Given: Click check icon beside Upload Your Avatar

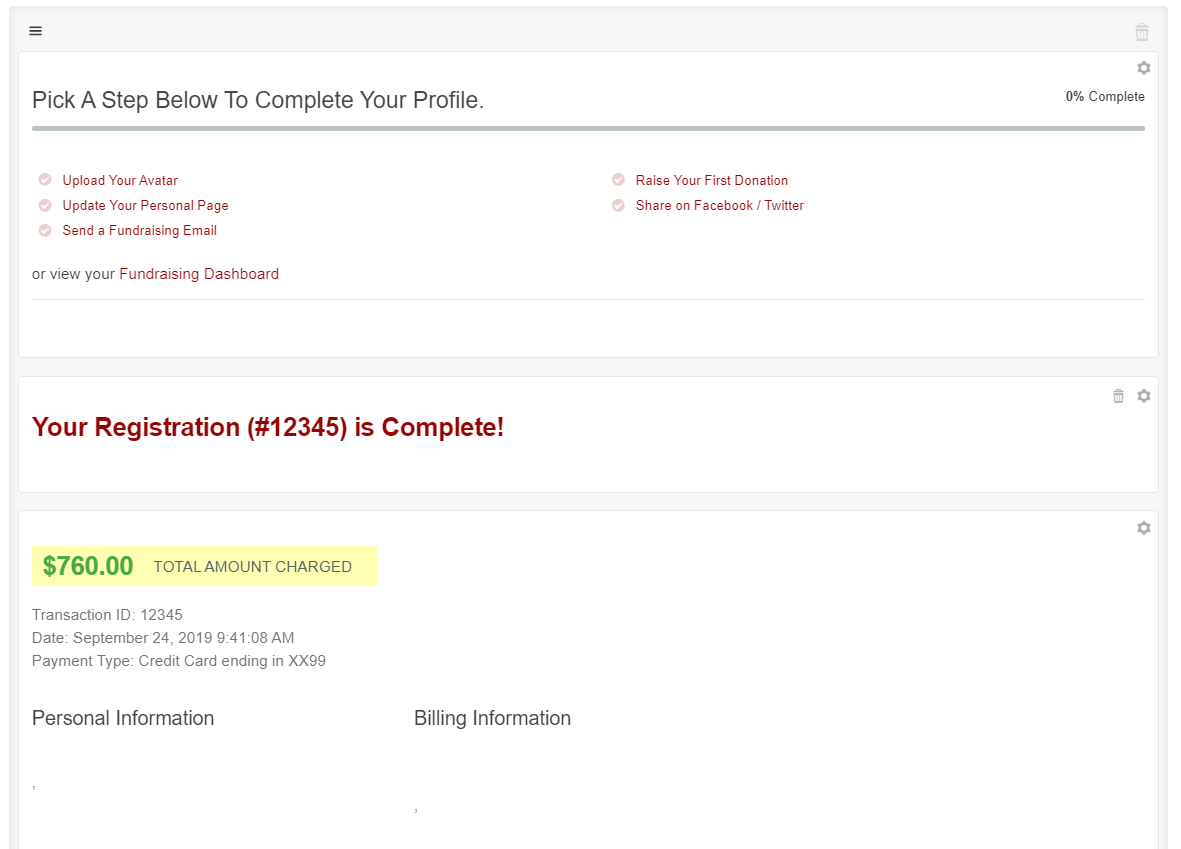Looking at the screenshot, I should pyautogui.click(x=45, y=179).
